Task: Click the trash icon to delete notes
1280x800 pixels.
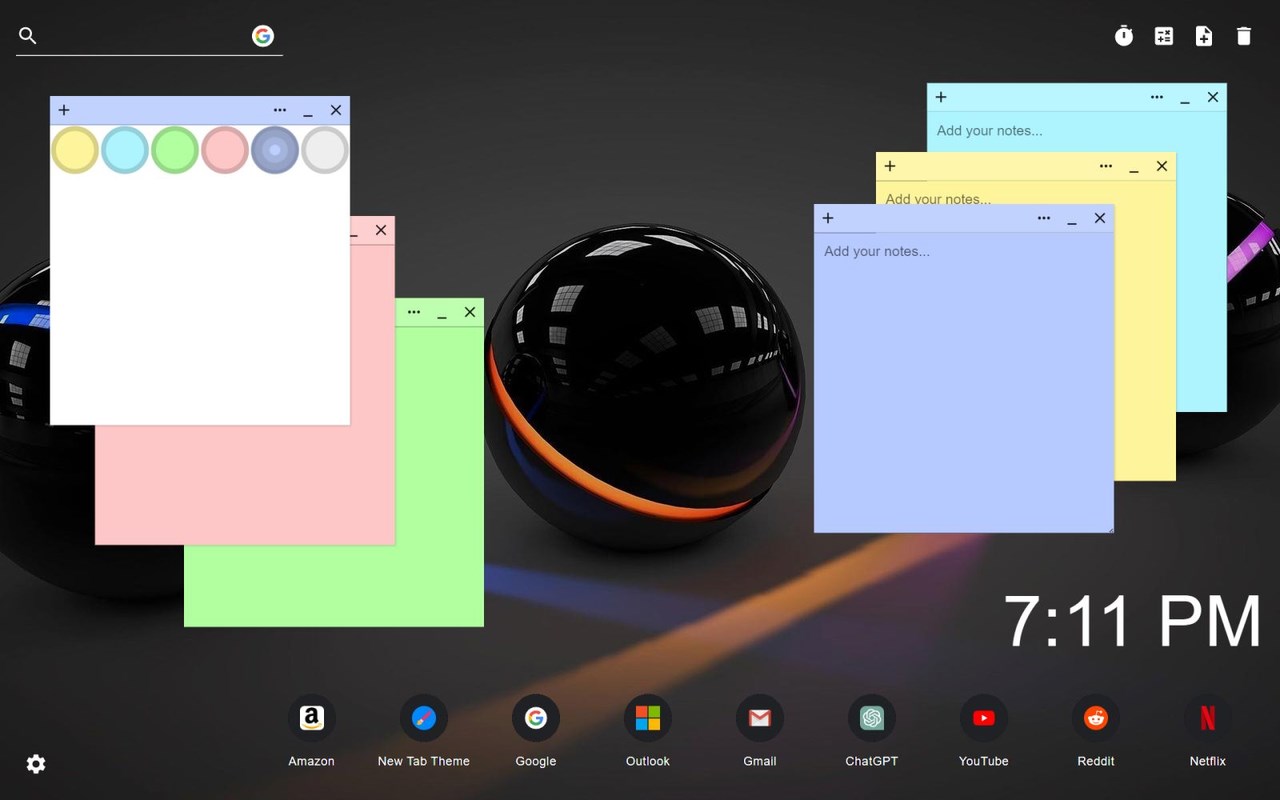Action: [1244, 36]
